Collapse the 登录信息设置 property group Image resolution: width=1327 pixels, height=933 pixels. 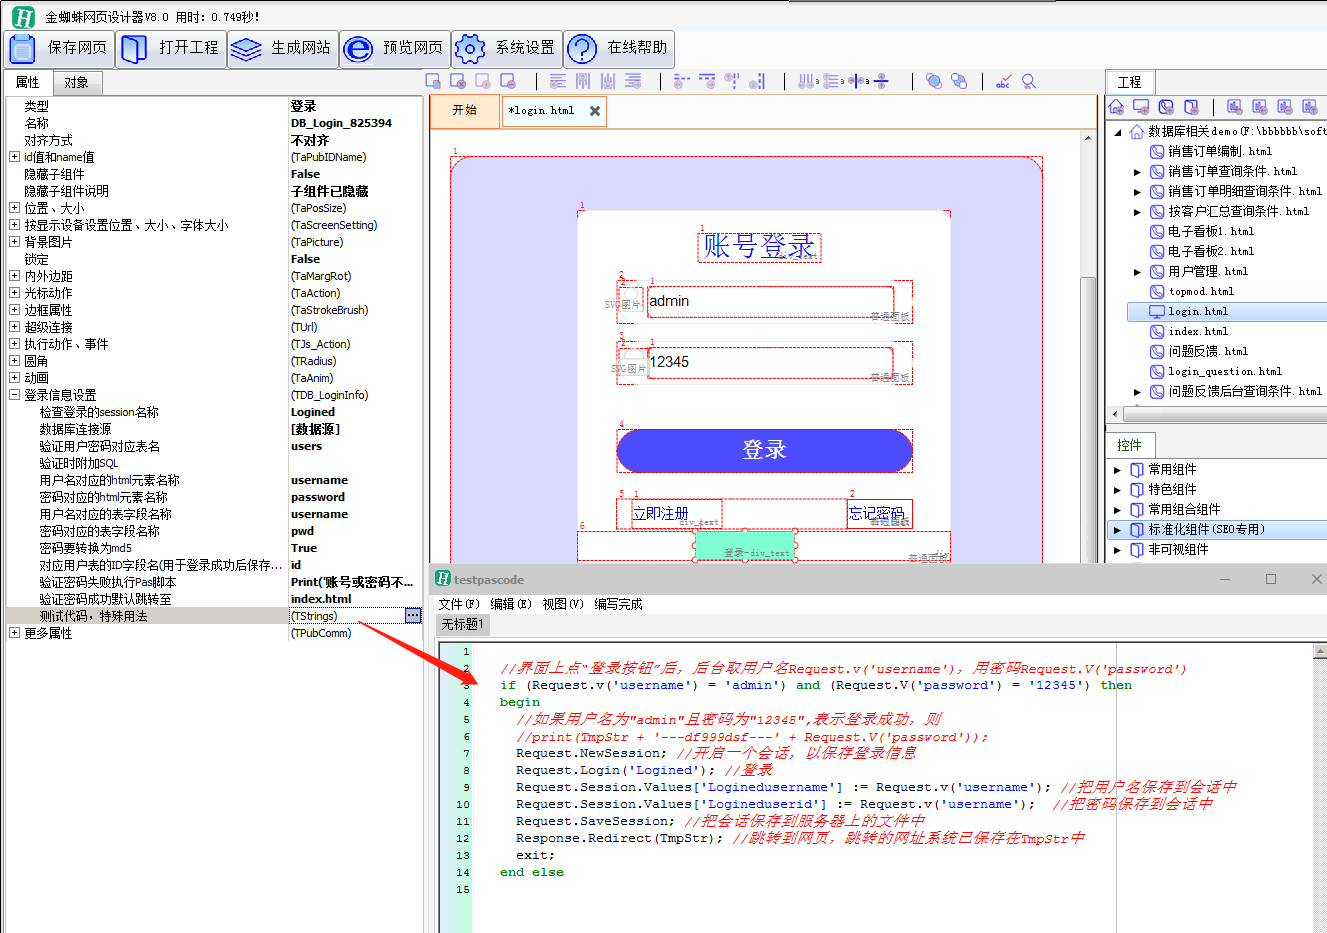click(x=14, y=395)
